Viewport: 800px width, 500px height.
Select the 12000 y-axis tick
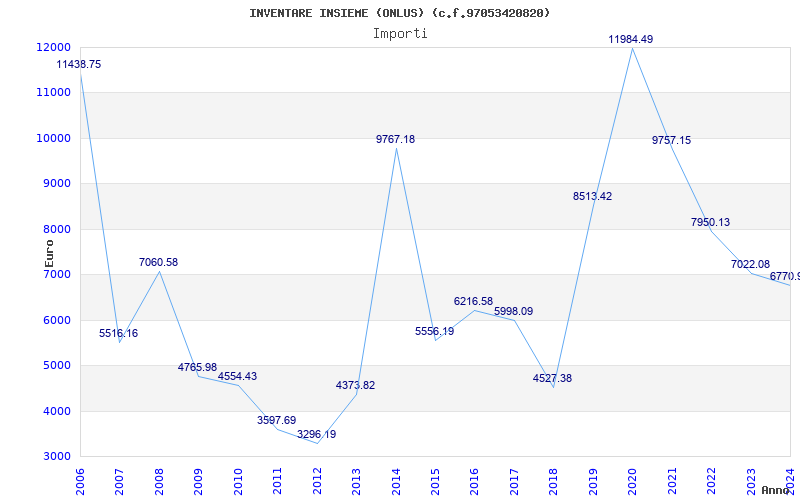click(x=53, y=47)
